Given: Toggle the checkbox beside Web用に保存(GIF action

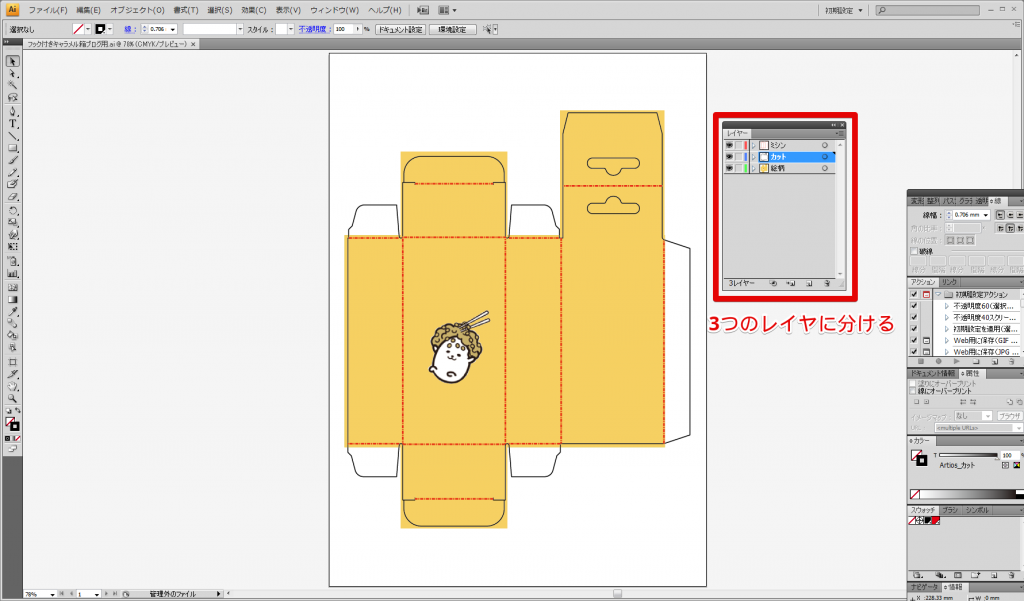Looking at the screenshot, I should (911, 339).
